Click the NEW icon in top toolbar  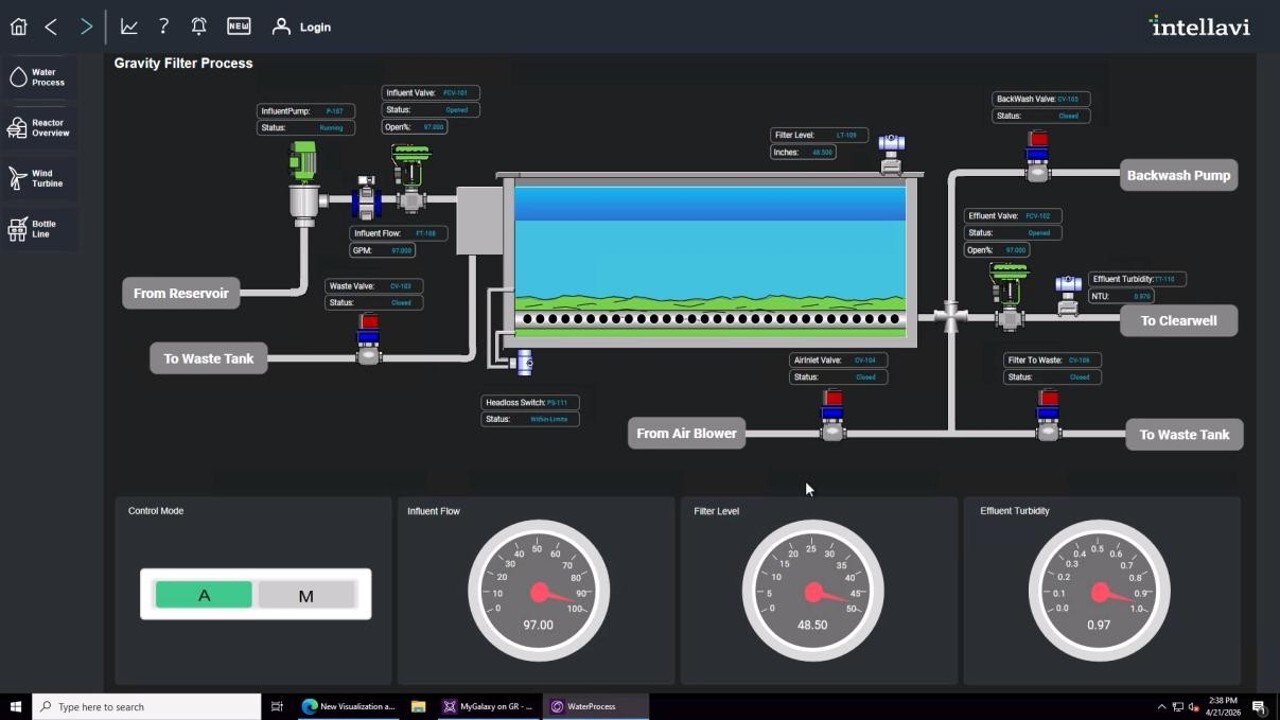[238, 27]
